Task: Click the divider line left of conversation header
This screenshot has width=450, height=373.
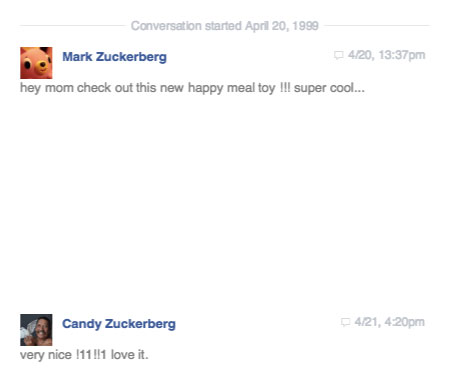Action: pos(73,25)
